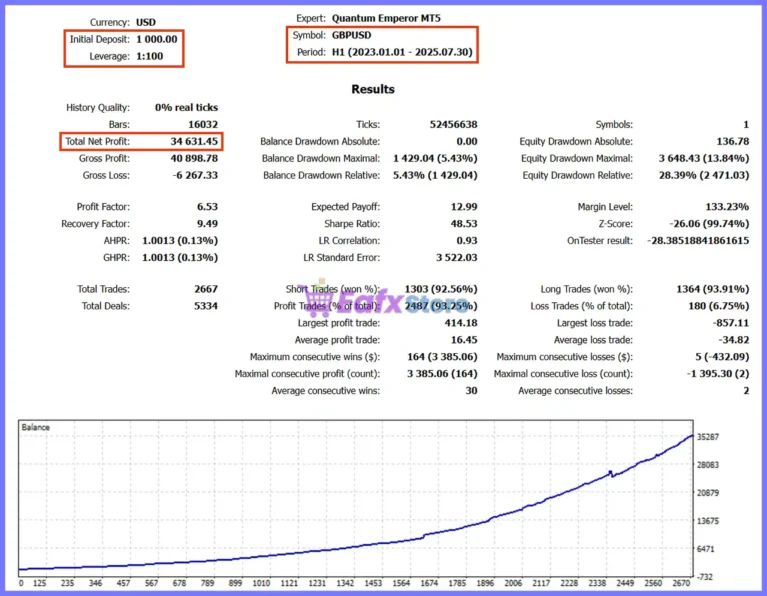The height and width of the screenshot is (596, 767).
Task: Select the GBPUSD symbol text
Action: click(351, 35)
